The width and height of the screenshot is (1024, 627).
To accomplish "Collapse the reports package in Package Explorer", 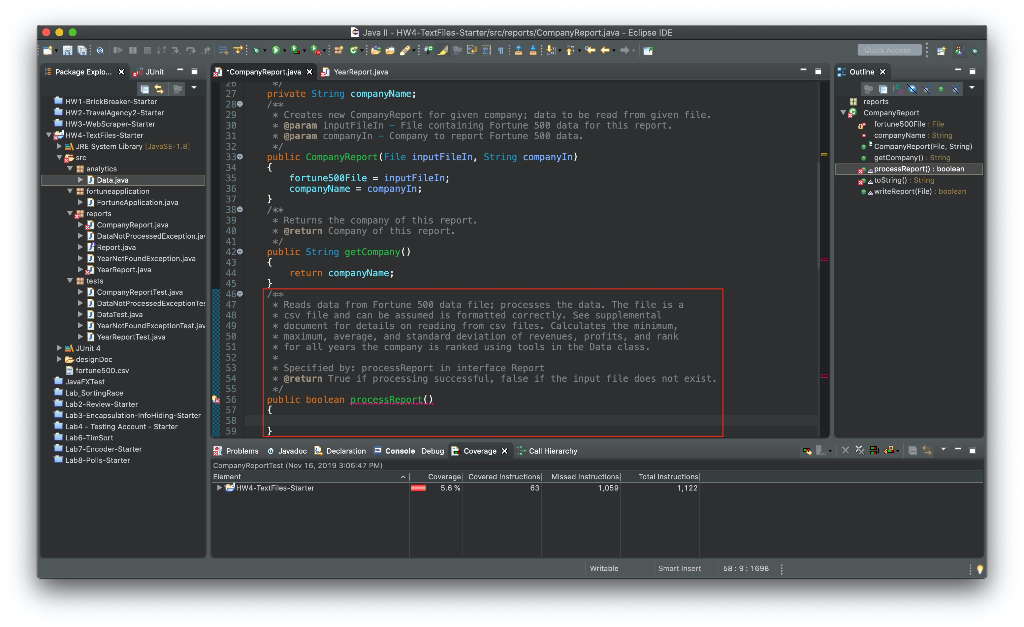I will click(69, 214).
